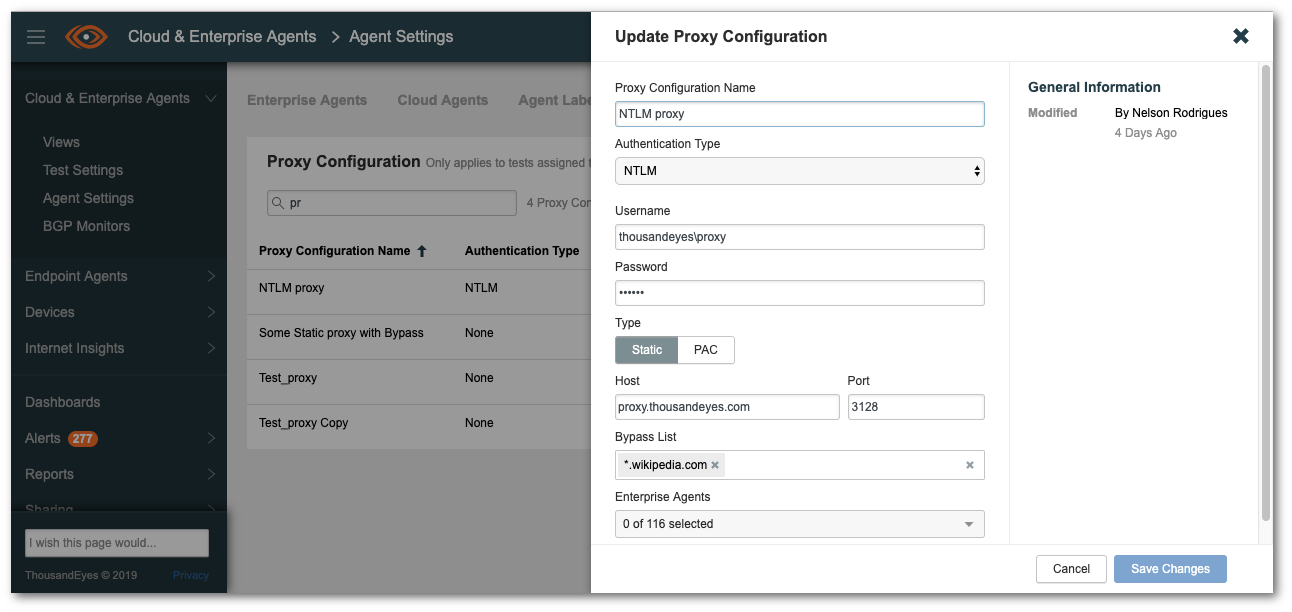1292x612 pixels.
Task: Edit the Proxy Configuration Name field
Action: click(800, 114)
